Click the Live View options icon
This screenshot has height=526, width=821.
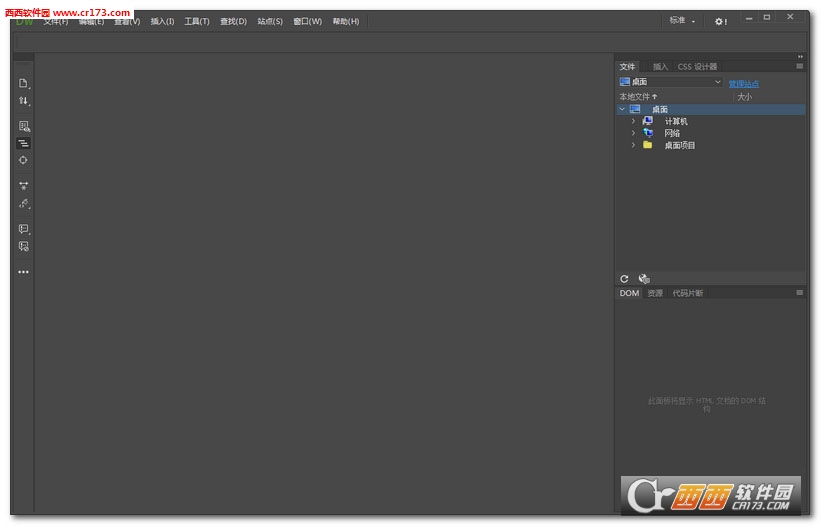point(23,126)
